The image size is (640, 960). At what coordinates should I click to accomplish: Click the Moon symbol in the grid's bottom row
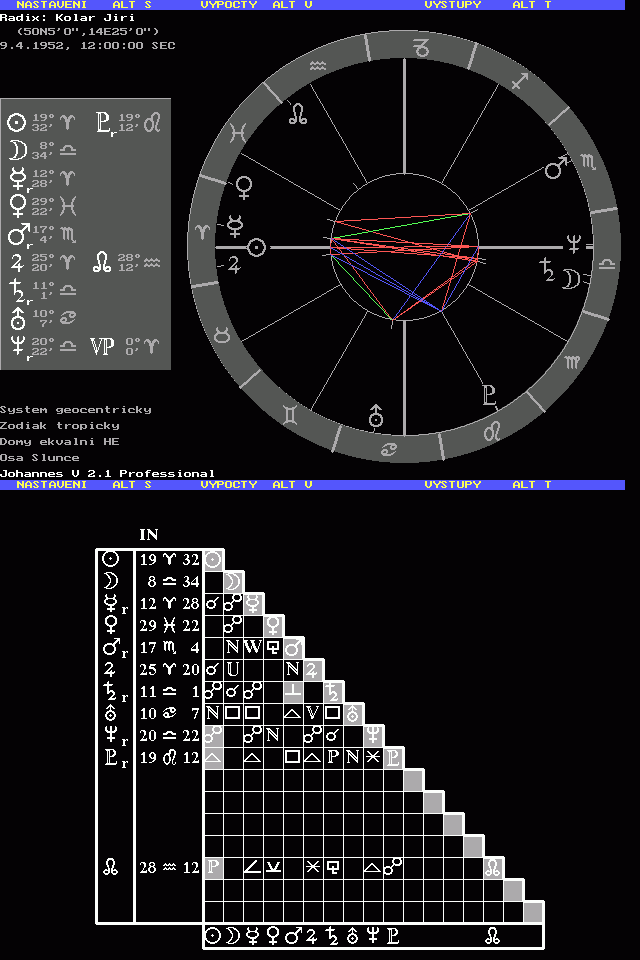[232, 936]
